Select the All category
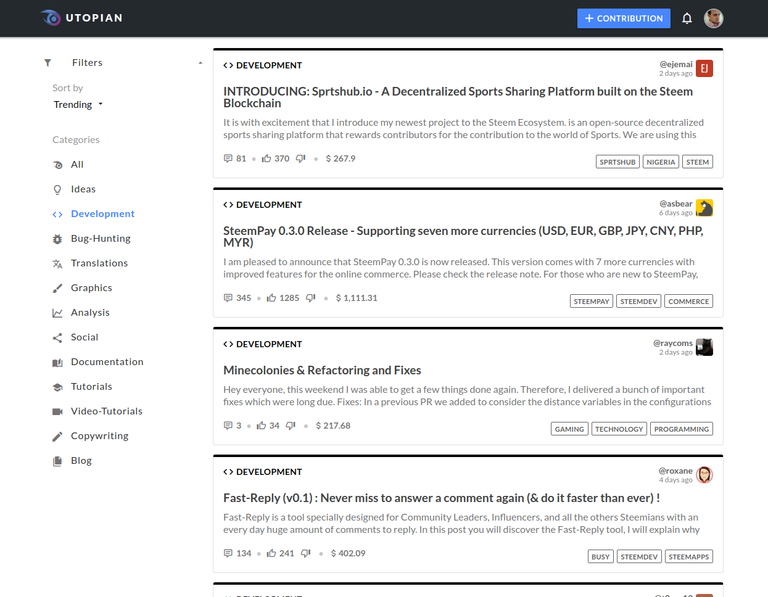768x597 pixels. click(77, 165)
